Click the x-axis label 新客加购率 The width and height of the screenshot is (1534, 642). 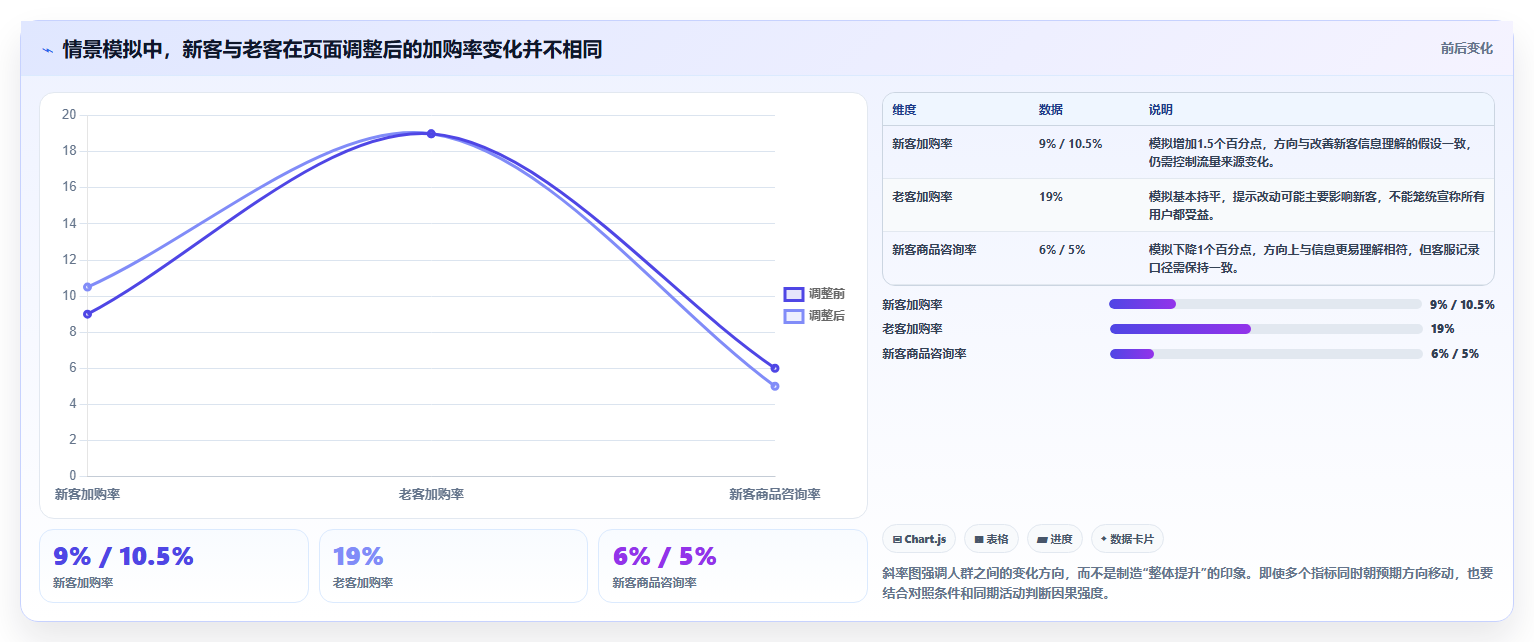click(87, 494)
